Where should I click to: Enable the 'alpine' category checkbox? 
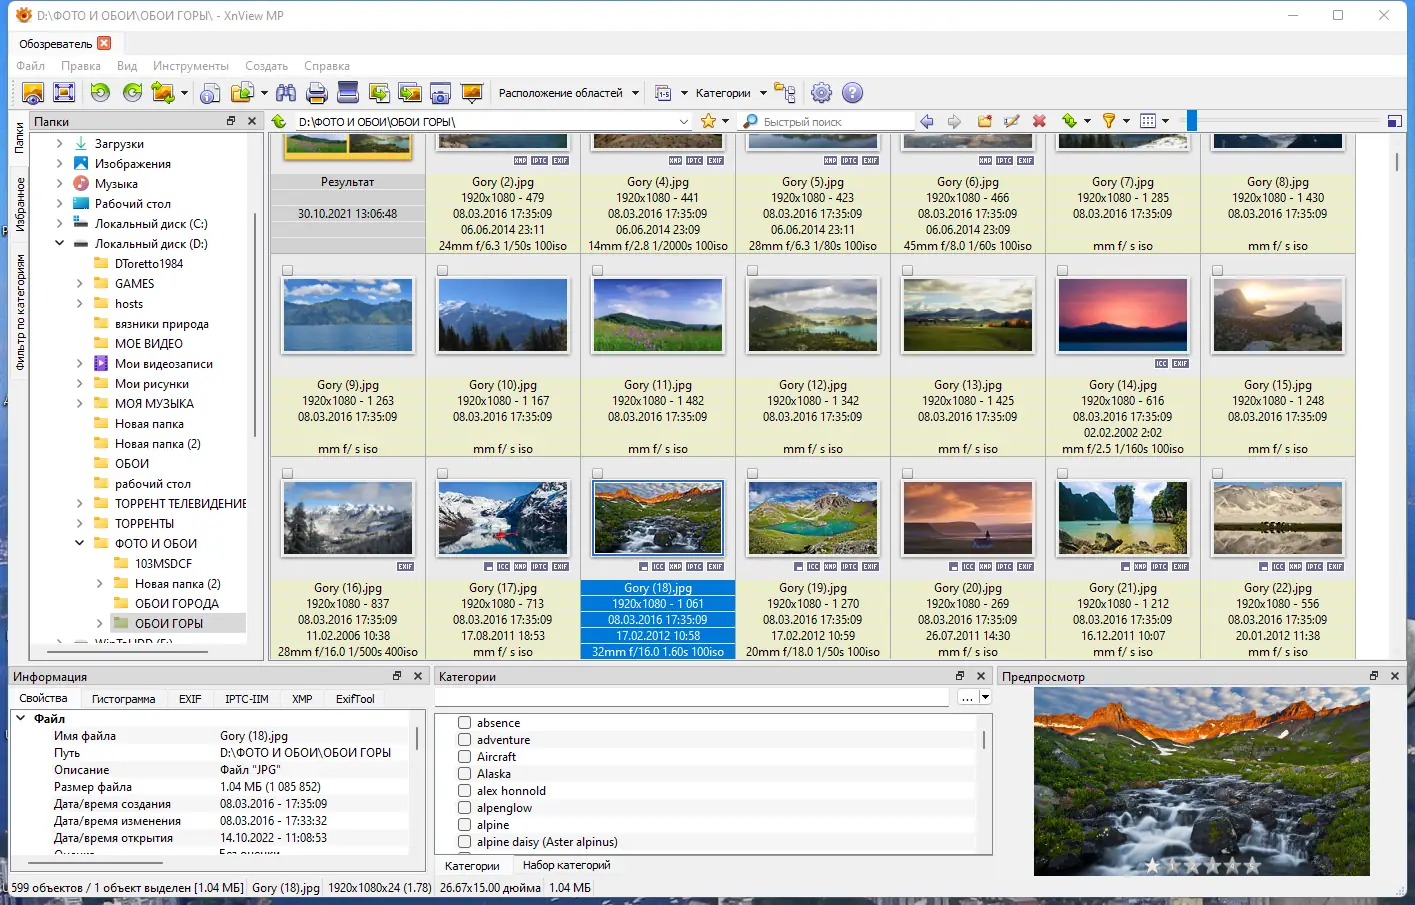point(465,825)
